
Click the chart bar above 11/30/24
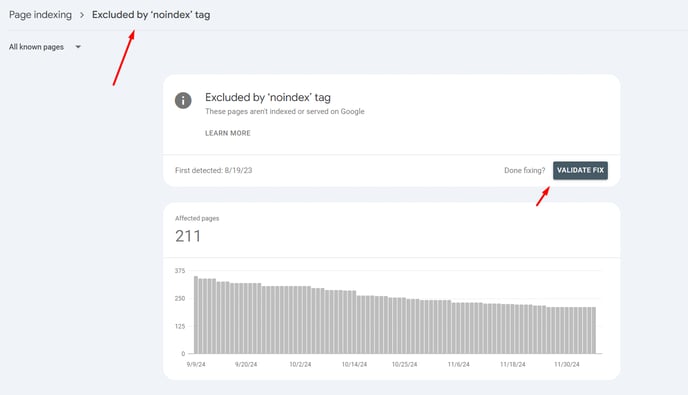tap(567, 330)
